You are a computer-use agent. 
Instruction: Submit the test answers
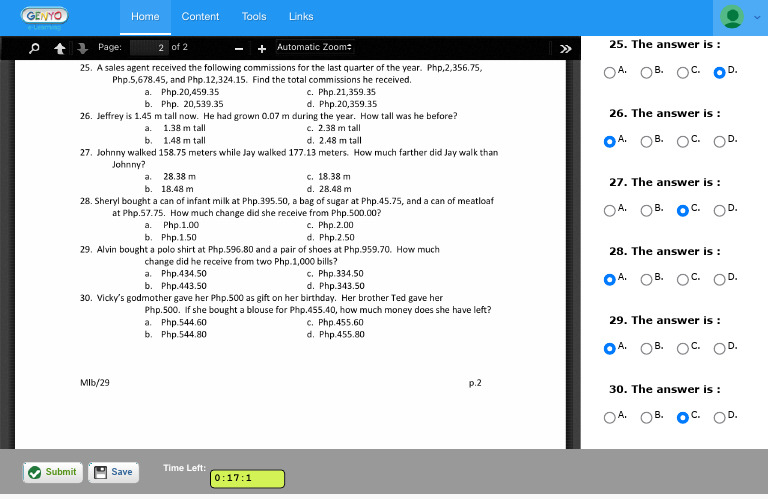pyautogui.click(x=53, y=472)
